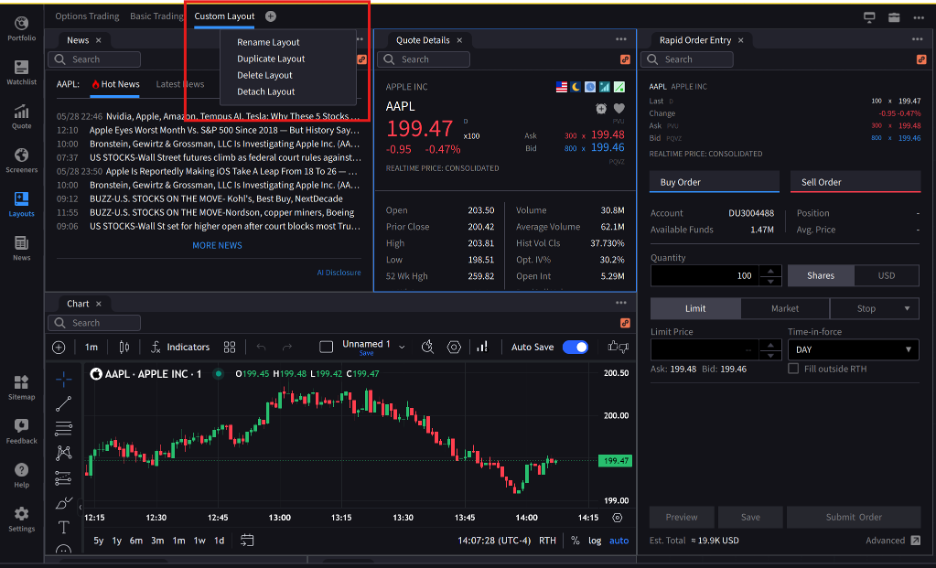Image resolution: width=936 pixels, height=568 pixels.
Task: Switch to the Options Trading tab
Action: pyautogui.click(x=87, y=16)
